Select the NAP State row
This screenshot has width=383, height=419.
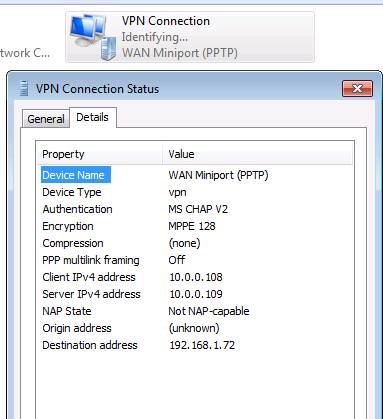pyautogui.click(x=195, y=311)
